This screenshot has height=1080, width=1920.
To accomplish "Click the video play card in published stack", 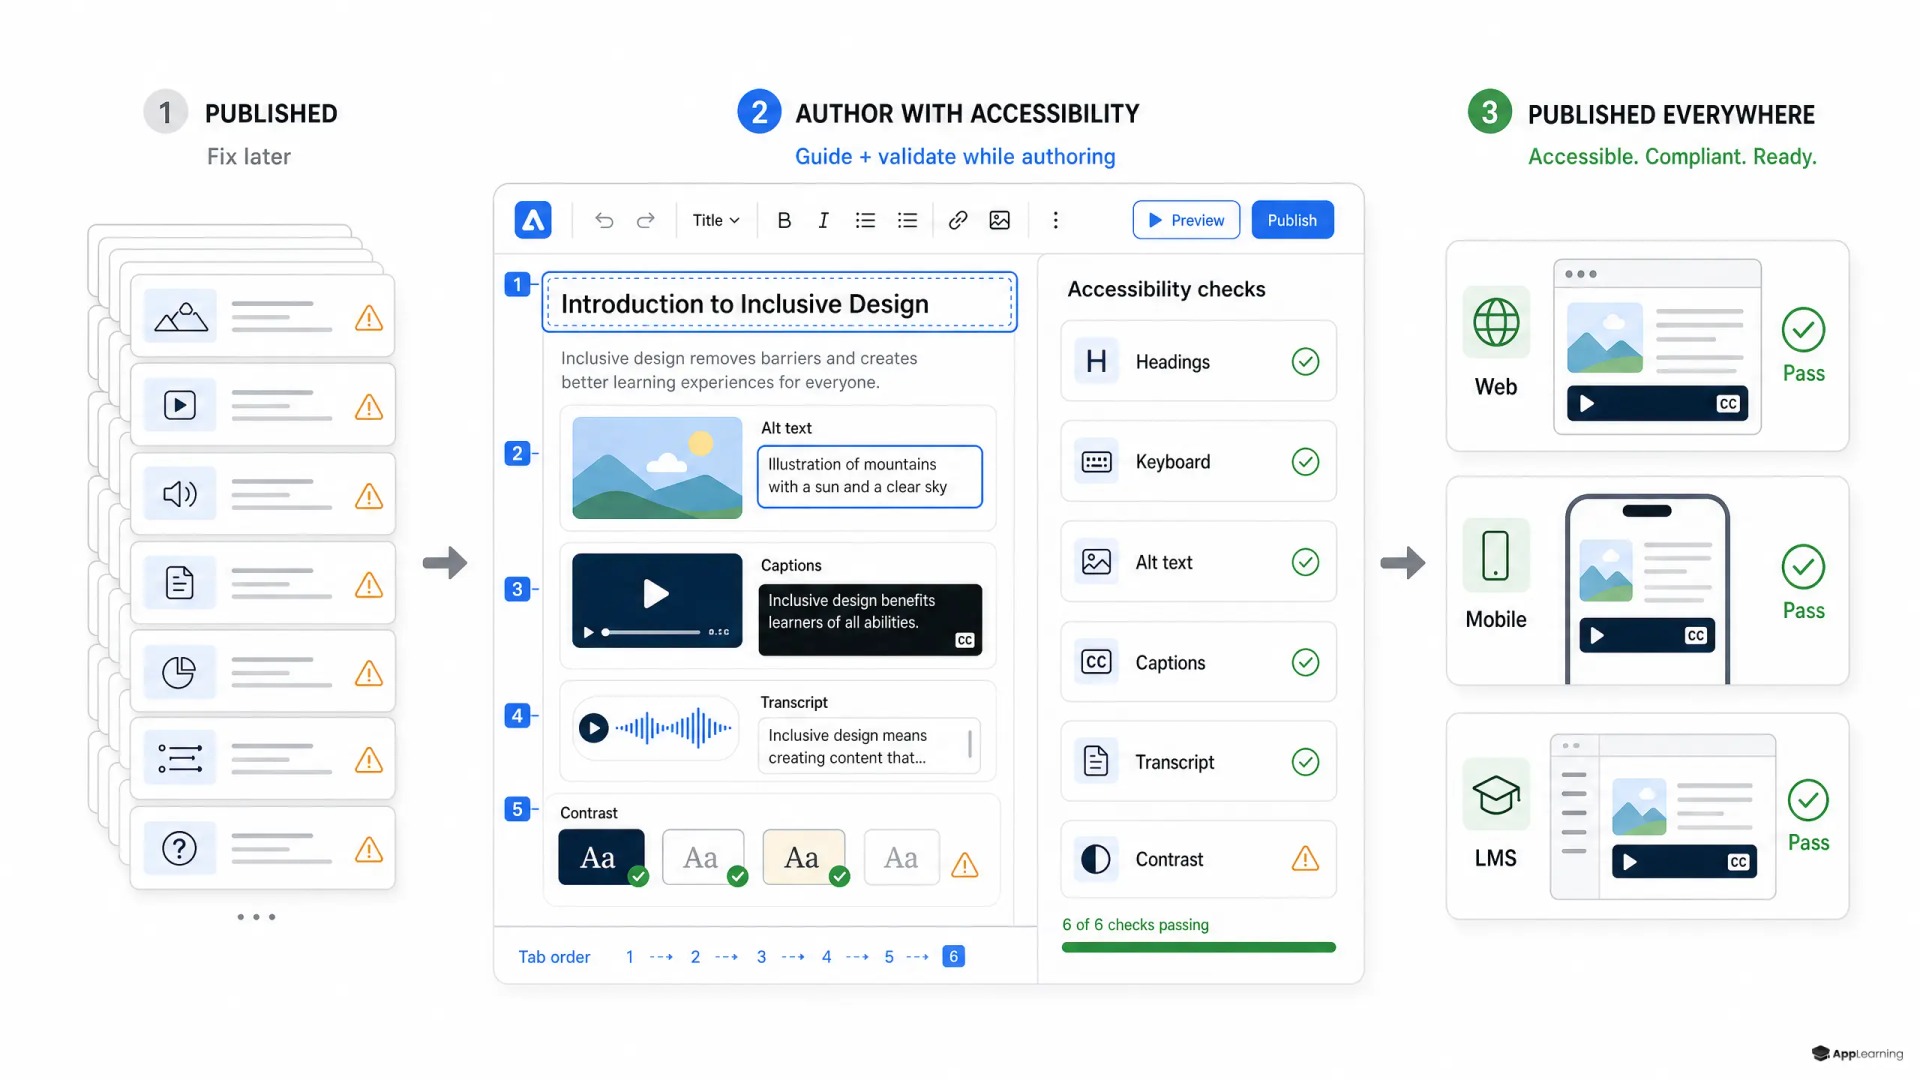I will point(262,405).
